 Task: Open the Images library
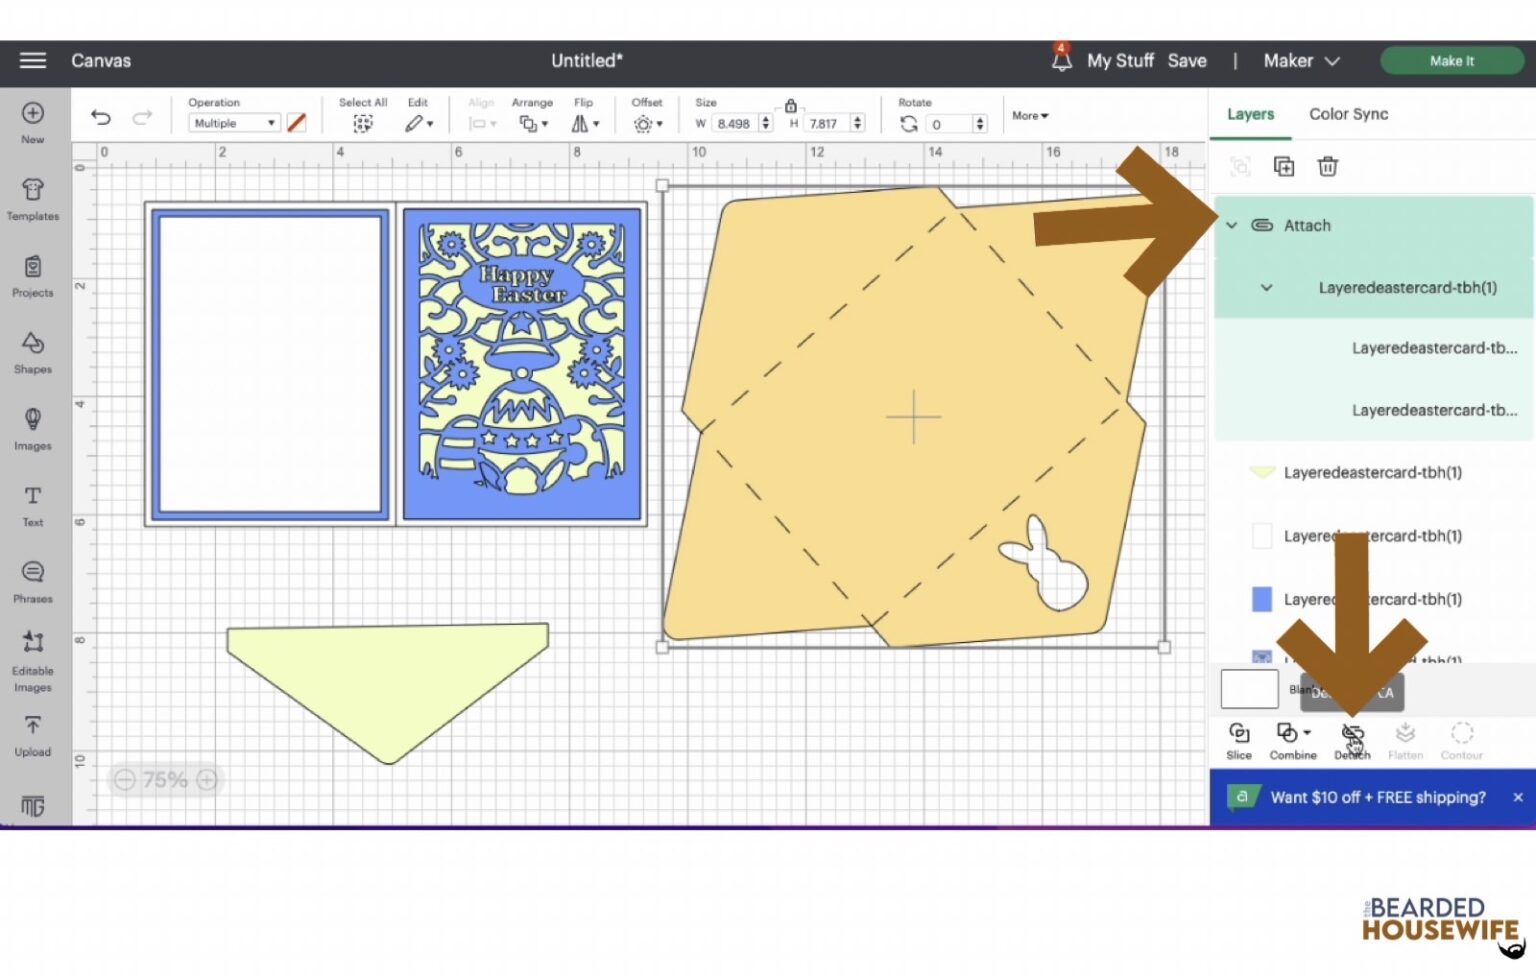(x=33, y=428)
